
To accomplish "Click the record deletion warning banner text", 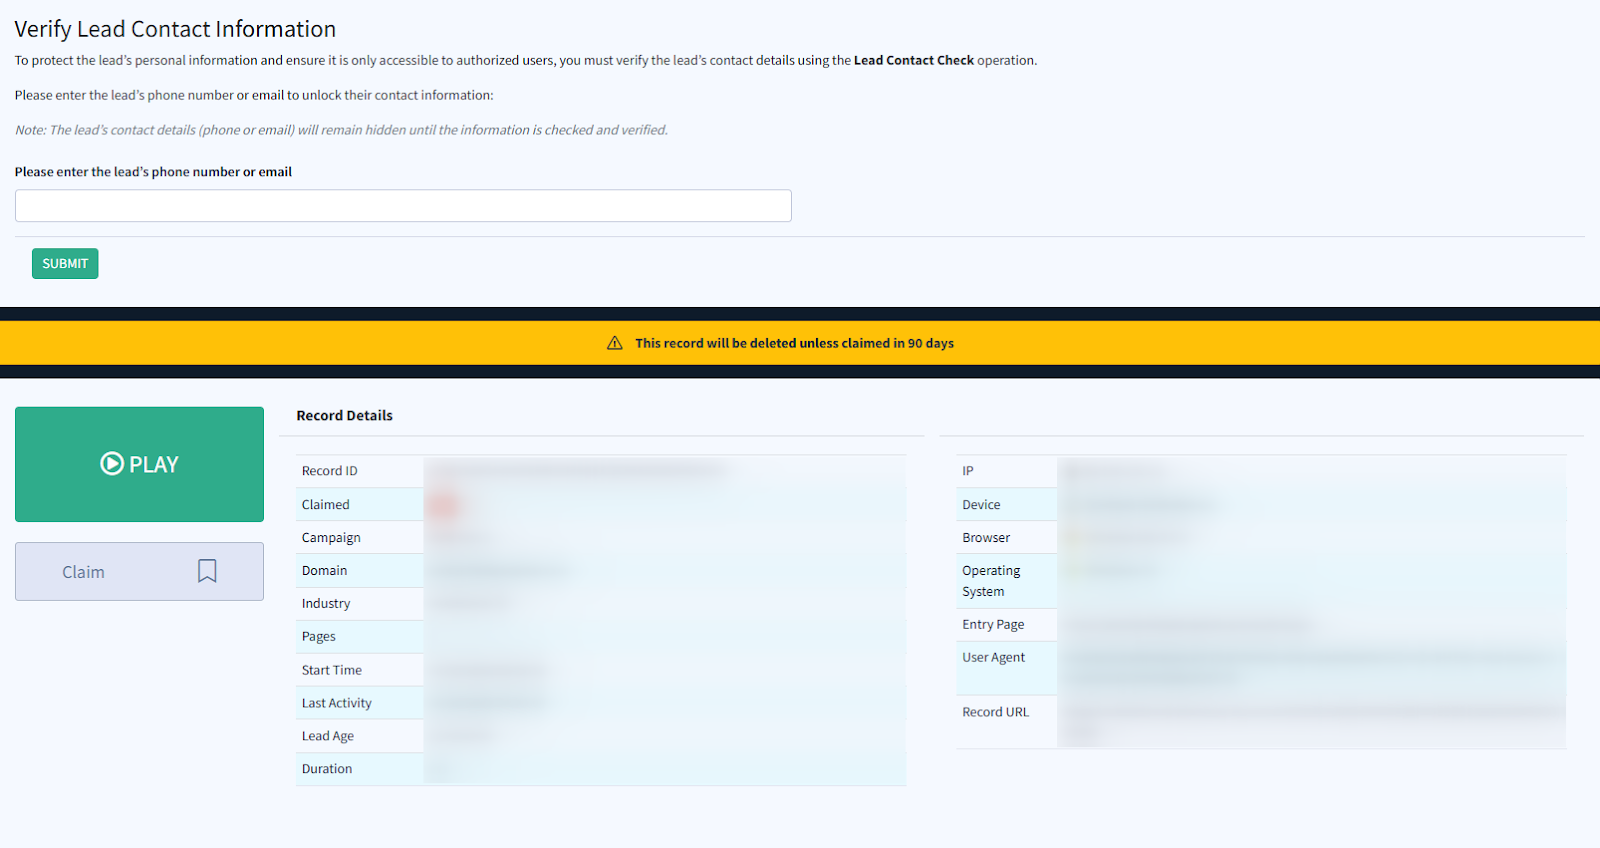I will pyautogui.click(x=794, y=343).
